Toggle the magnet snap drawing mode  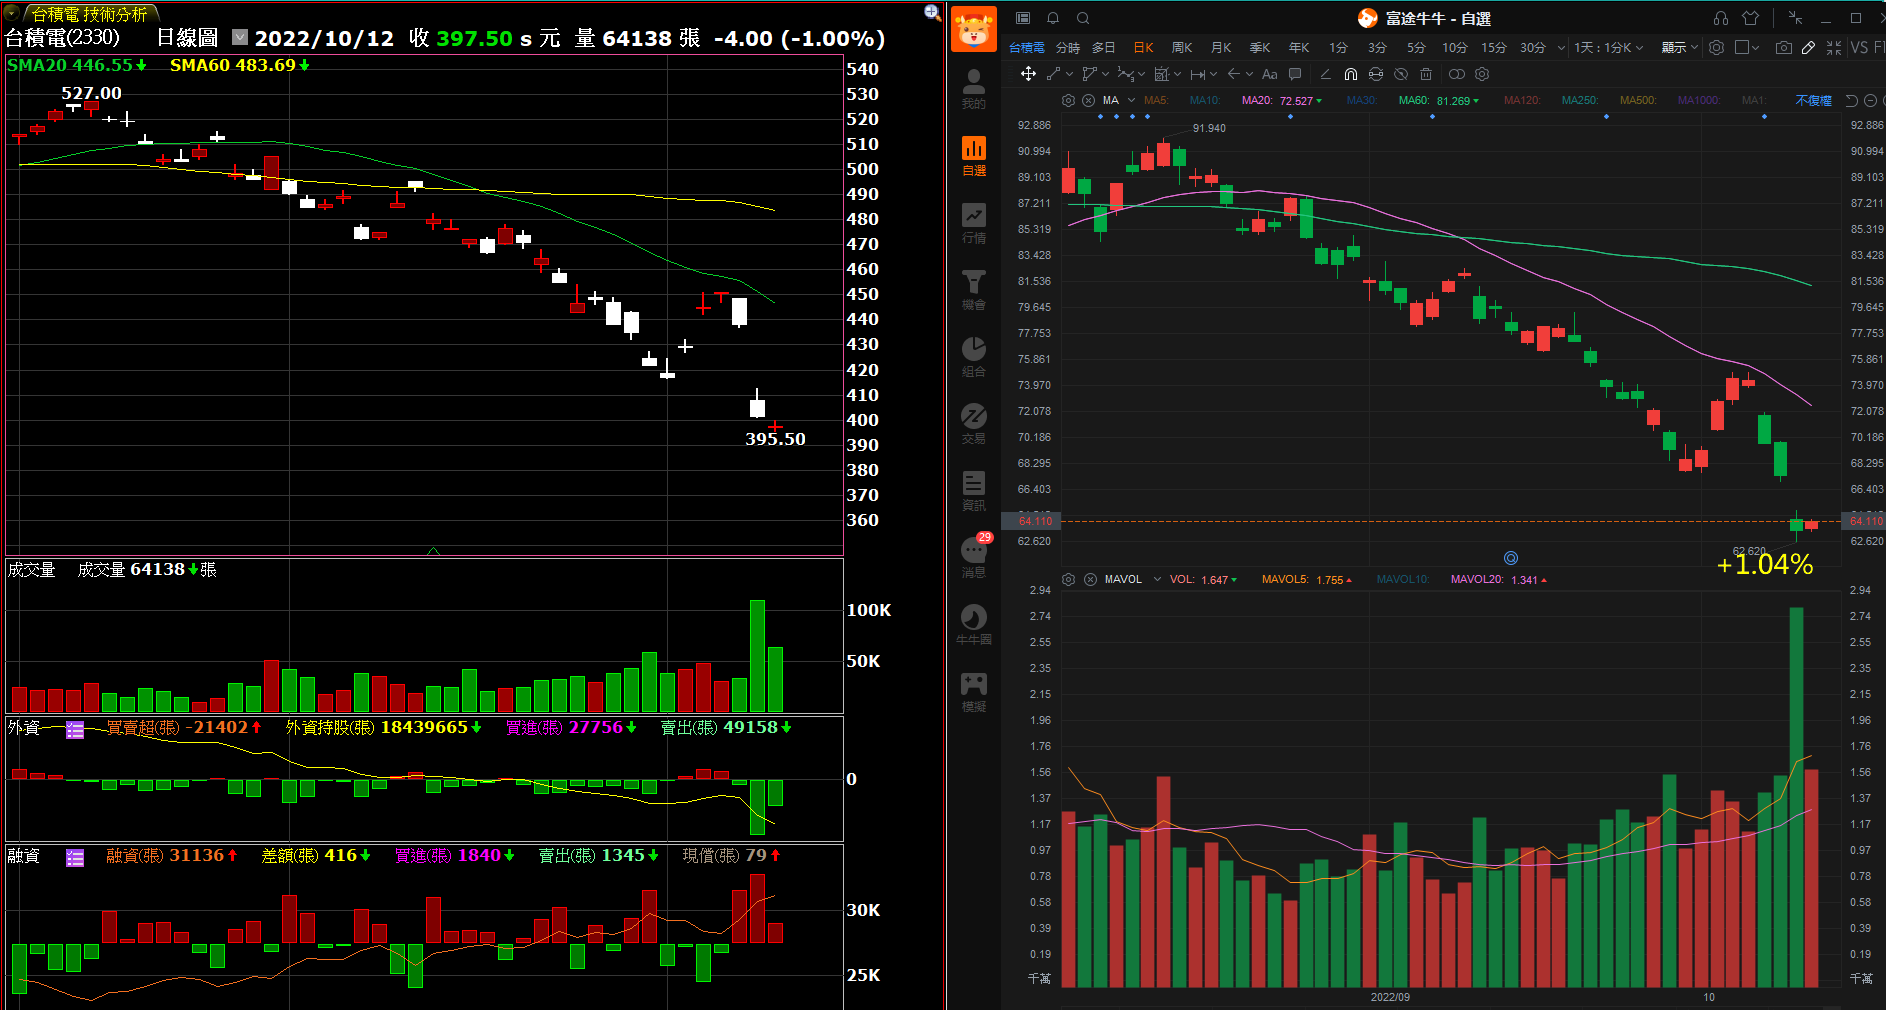[x=1351, y=74]
